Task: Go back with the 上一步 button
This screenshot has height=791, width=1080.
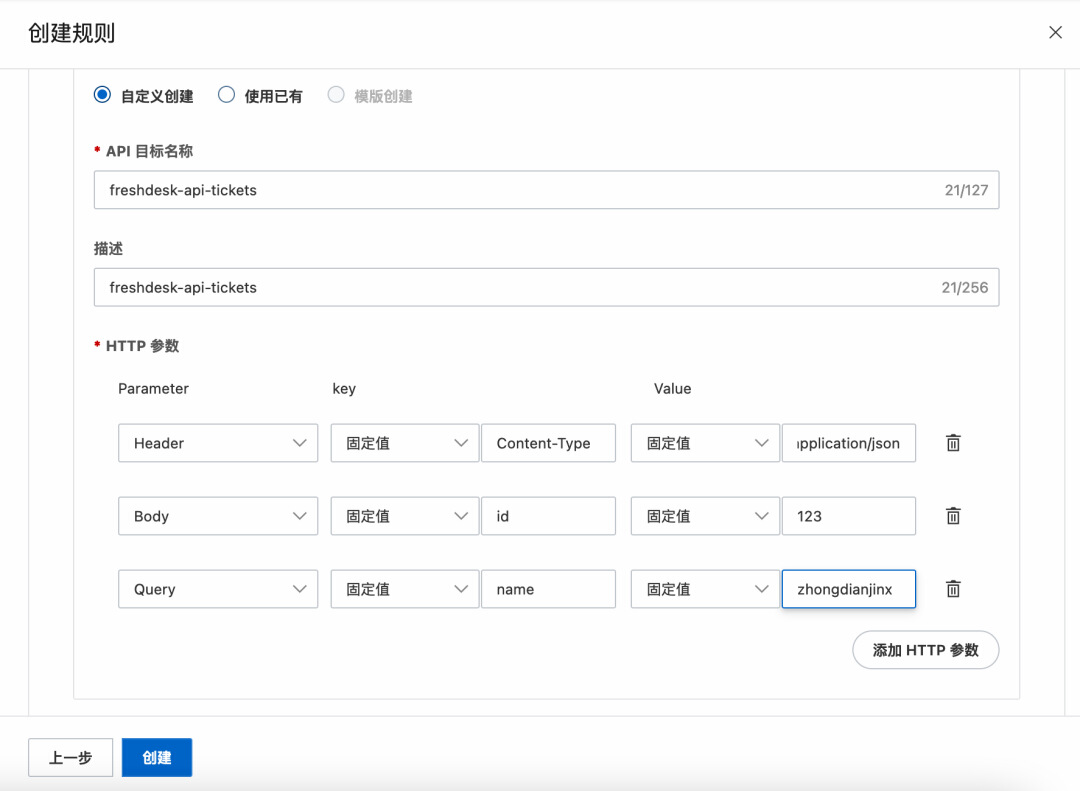Action: click(70, 757)
